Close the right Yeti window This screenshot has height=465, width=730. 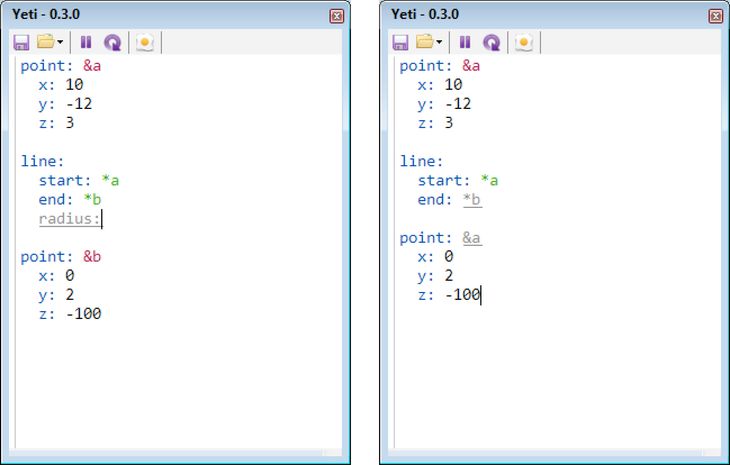(x=716, y=16)
